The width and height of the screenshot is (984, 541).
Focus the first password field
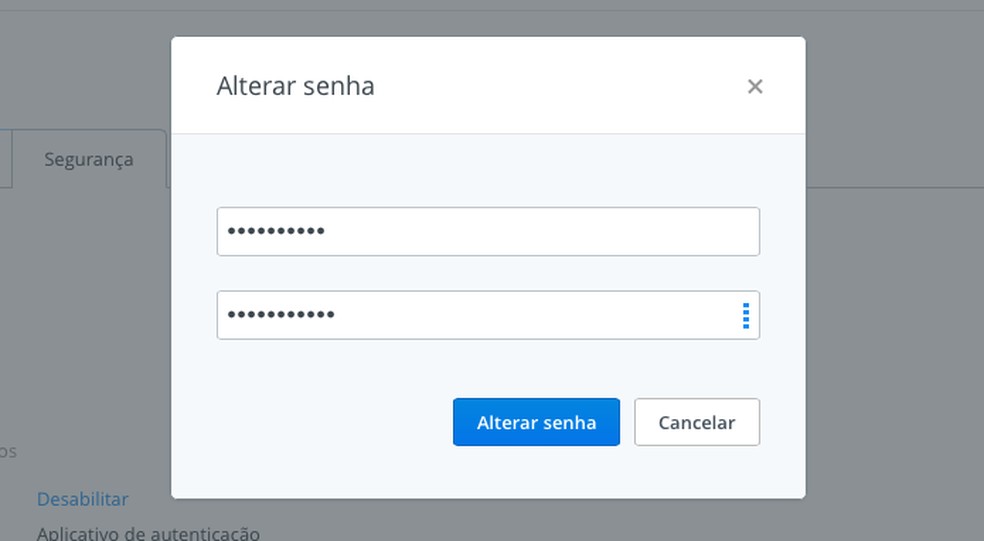[488, 232]
